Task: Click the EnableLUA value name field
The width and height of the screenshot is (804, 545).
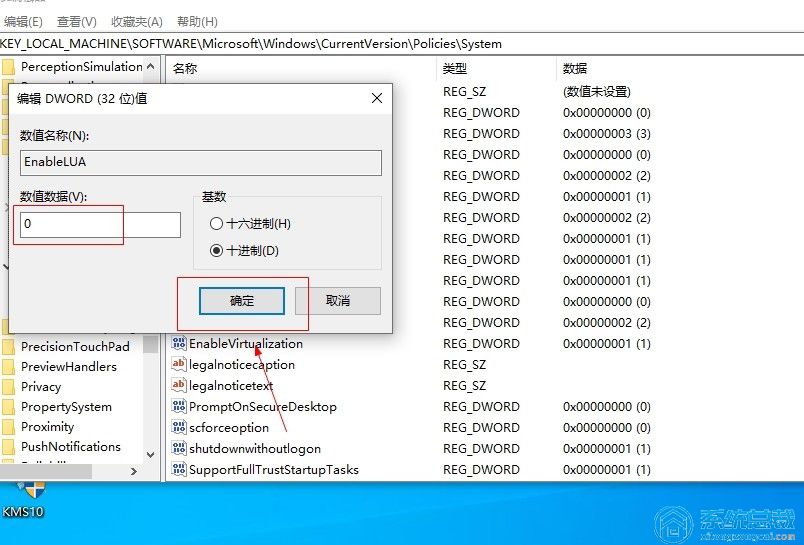Action: coord(201,163)
